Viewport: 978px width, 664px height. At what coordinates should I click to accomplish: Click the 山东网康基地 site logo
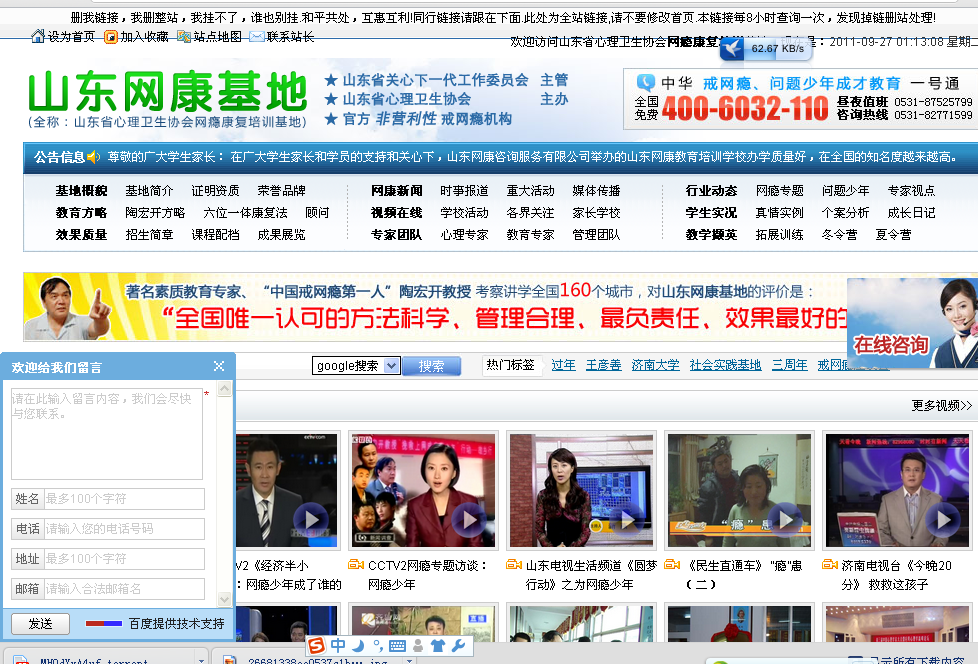click(167, 99)
